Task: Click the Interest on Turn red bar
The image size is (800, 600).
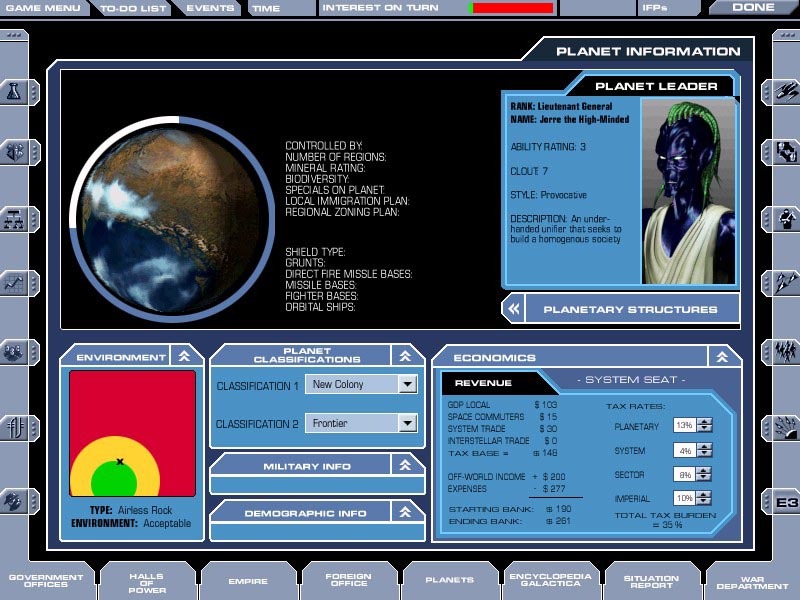Action: tap(514, 8)
